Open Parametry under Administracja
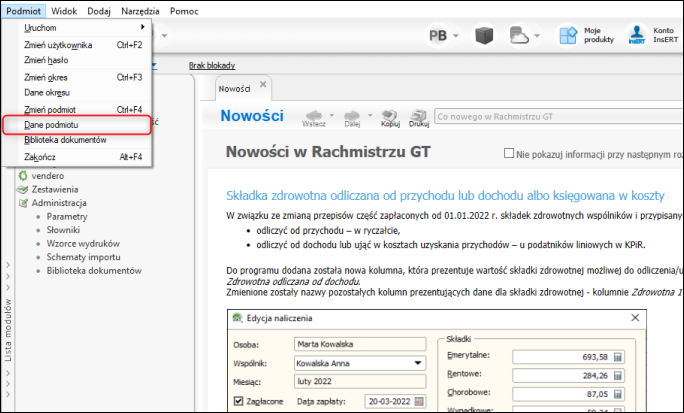The height and width of the screenshot is (413, 684). [x=67, y=216]
